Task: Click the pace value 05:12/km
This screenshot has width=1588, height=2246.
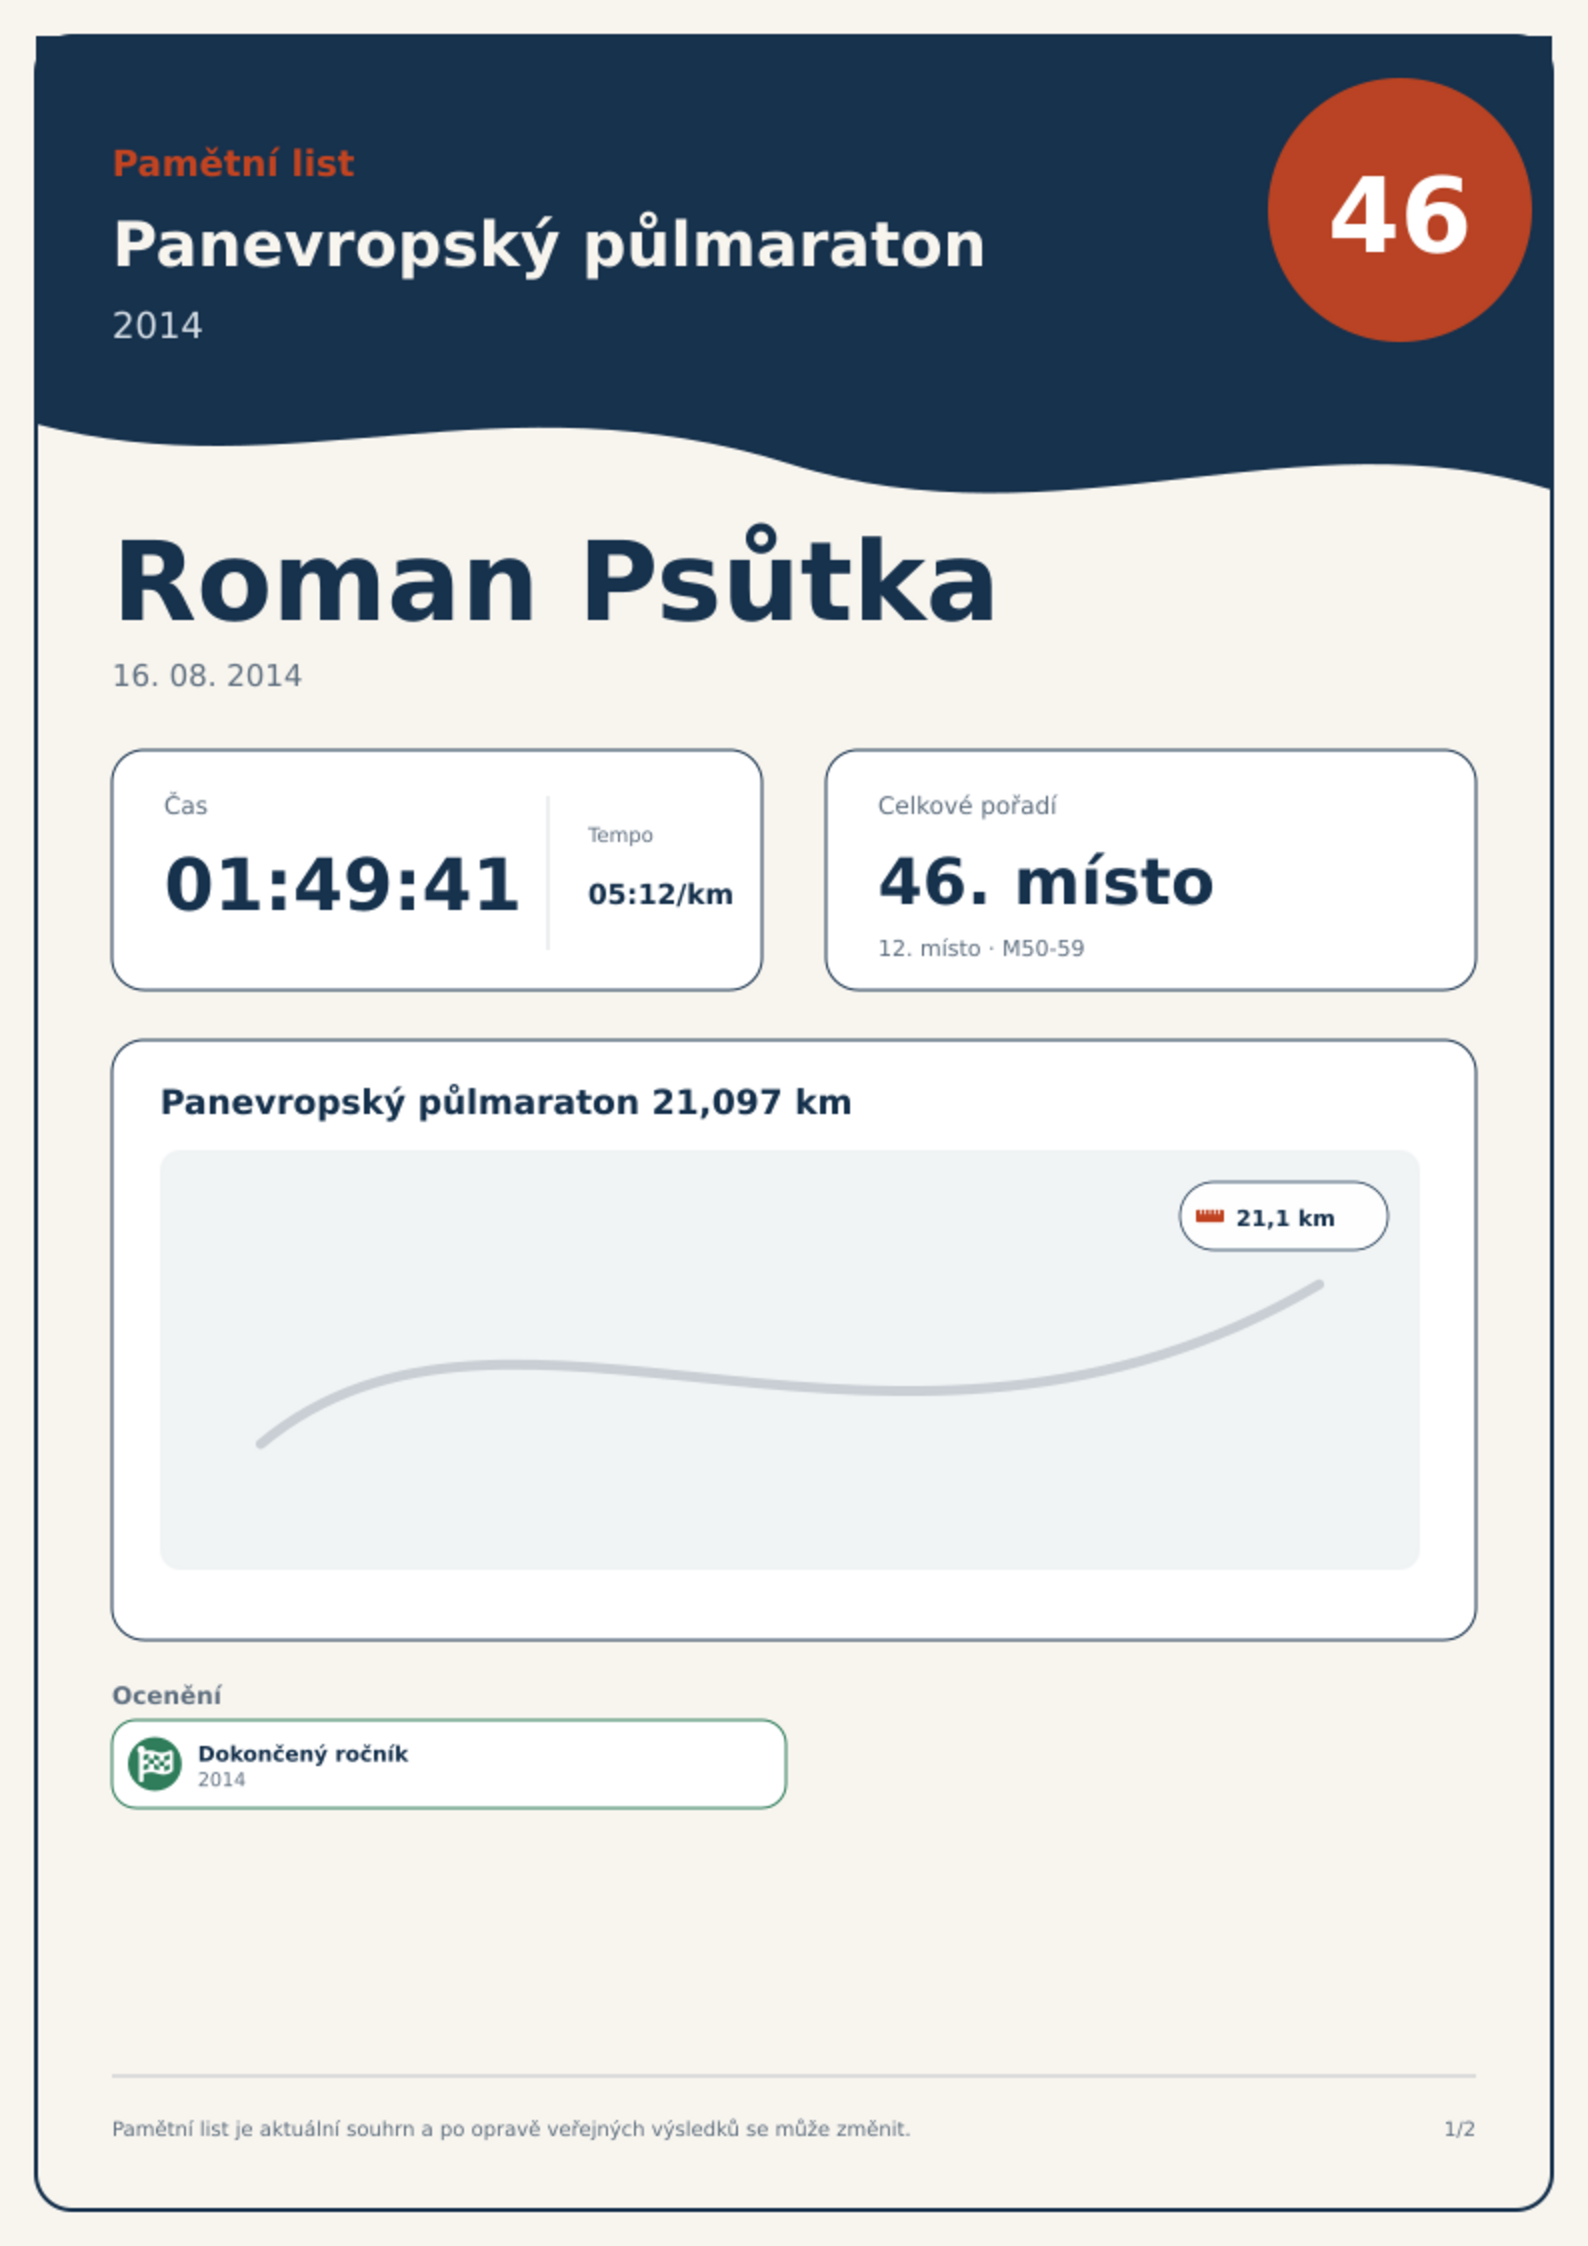Action: 660,894
